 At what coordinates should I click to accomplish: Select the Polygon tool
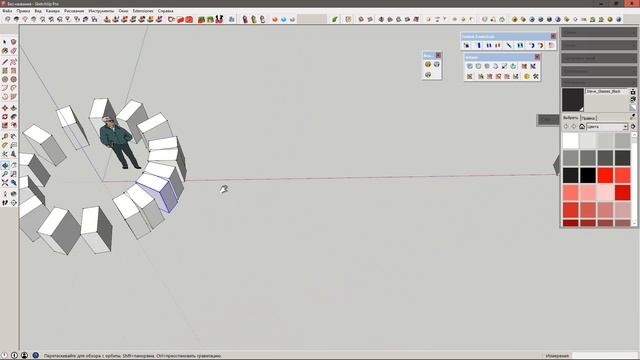pyautogui.click(x=13, y=79)
